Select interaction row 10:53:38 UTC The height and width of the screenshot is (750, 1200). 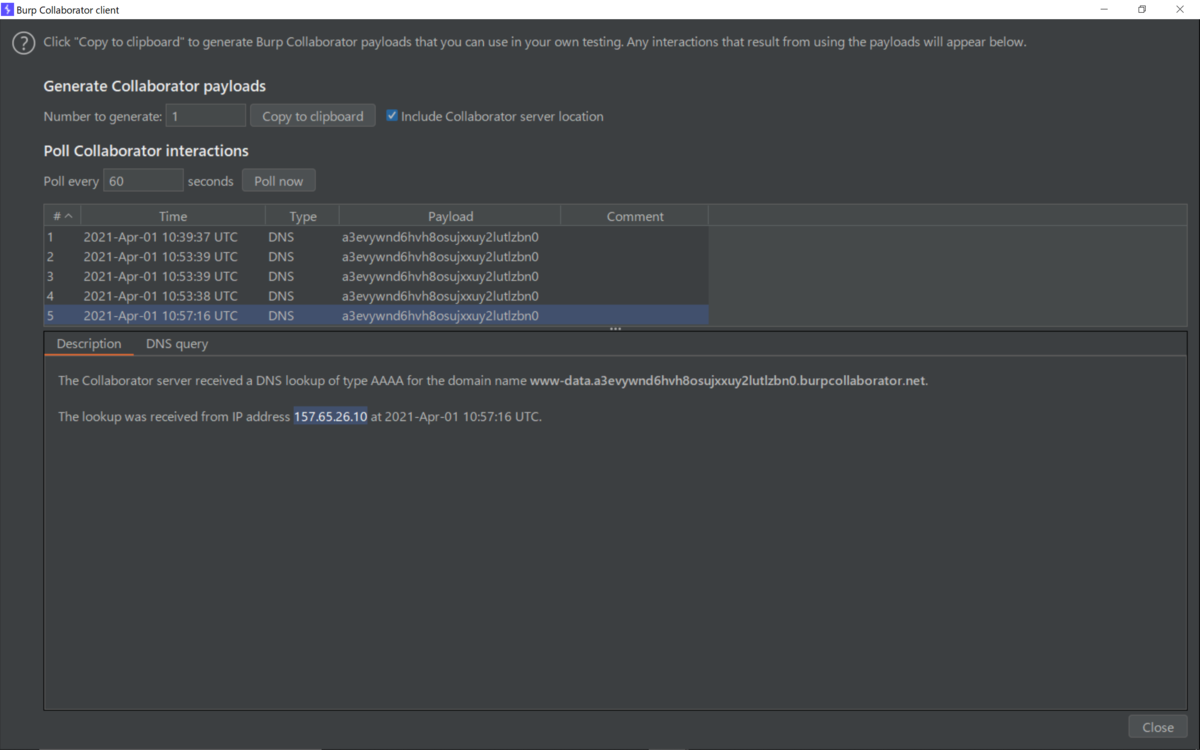point(377,296)
